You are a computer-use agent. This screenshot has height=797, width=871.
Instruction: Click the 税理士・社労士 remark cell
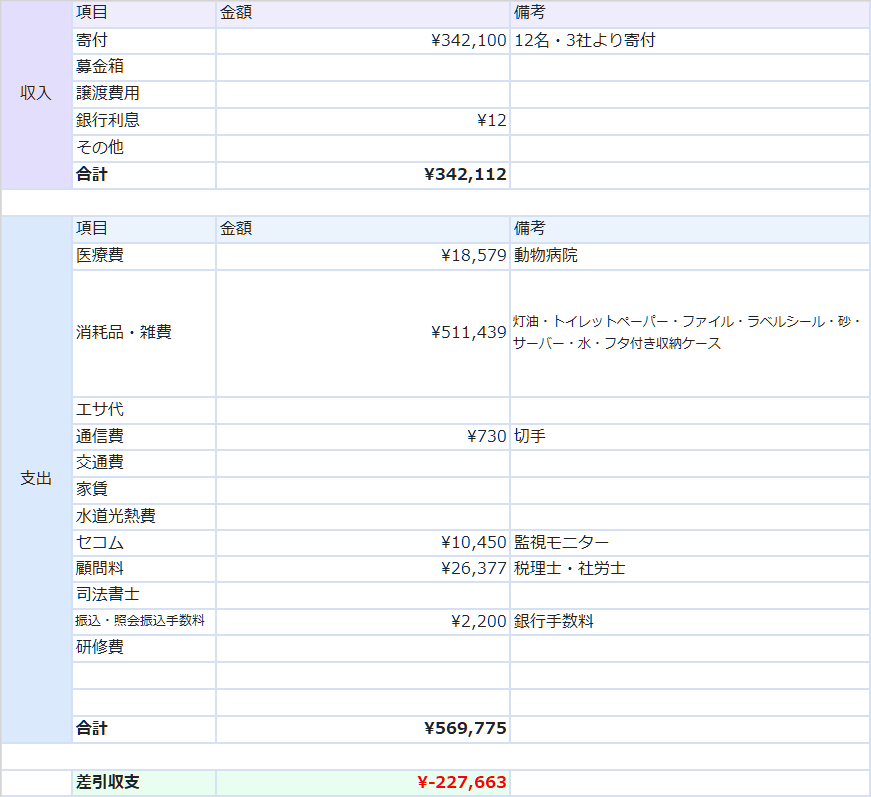click(569, 569)
